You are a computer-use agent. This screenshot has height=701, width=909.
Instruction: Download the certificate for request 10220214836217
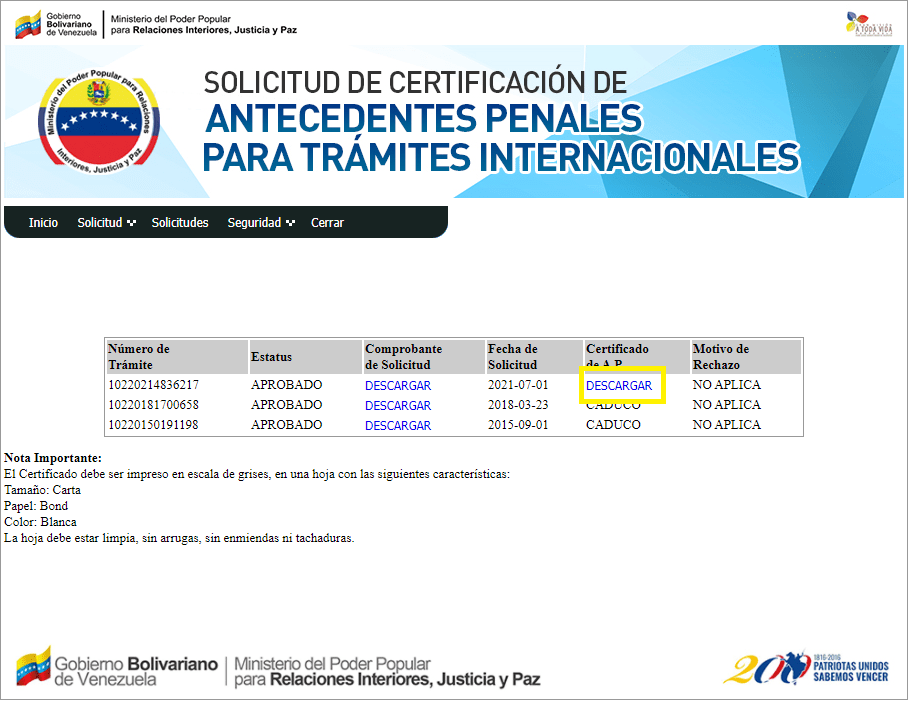[619, 386]
